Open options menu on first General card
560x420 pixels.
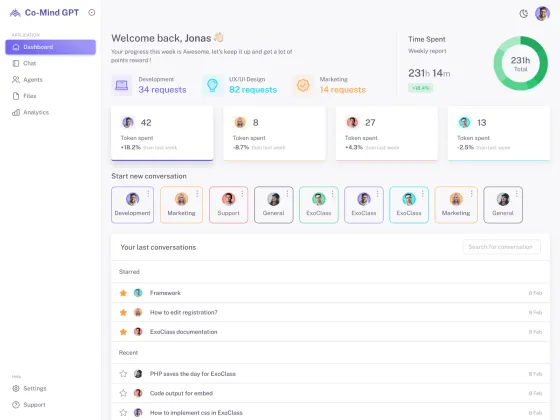point(287,194)
